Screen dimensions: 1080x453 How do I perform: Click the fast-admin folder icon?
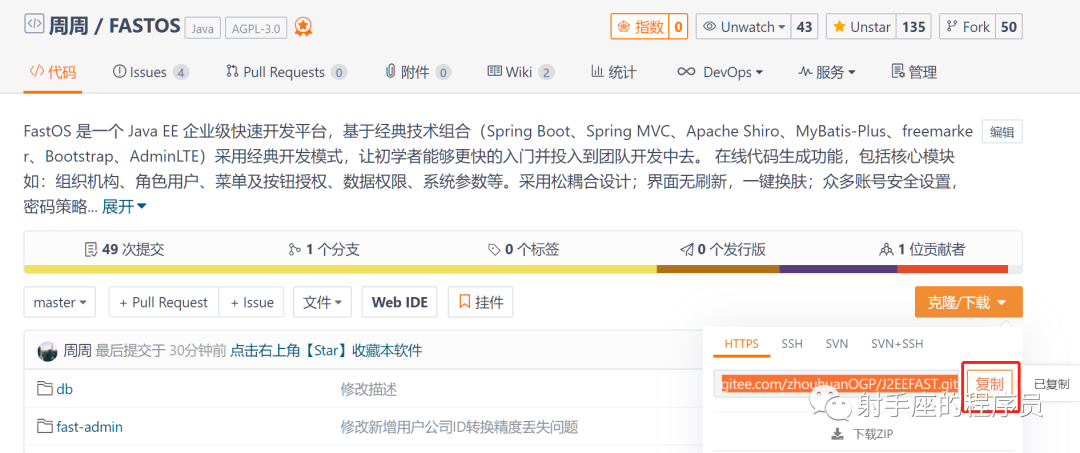45,426
